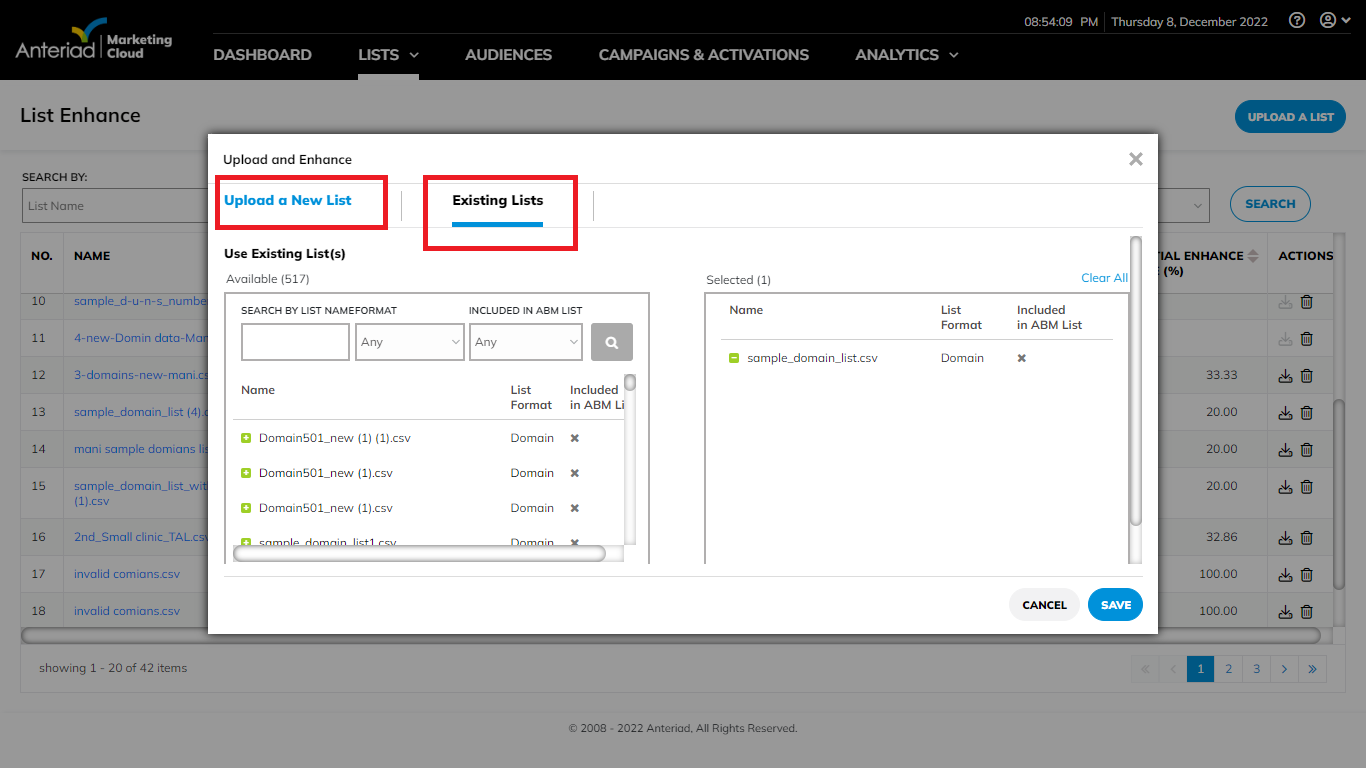Sort by Enhance percentage column arrows
The image size is (1366, 768).
(1252, 256)
